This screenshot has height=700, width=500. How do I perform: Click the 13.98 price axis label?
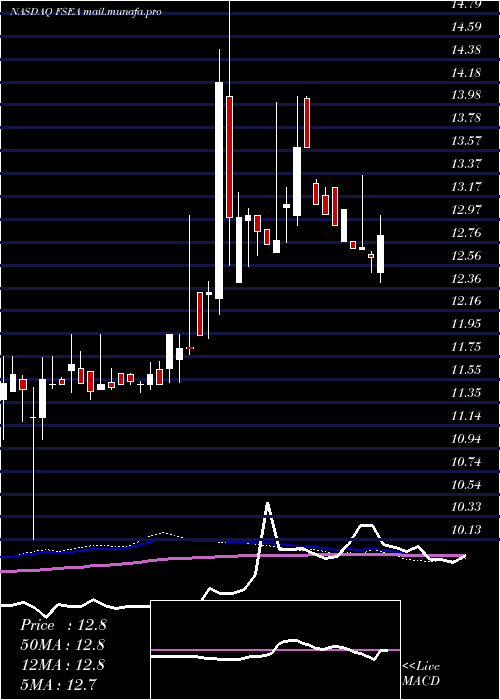click(x=467, y=95)
